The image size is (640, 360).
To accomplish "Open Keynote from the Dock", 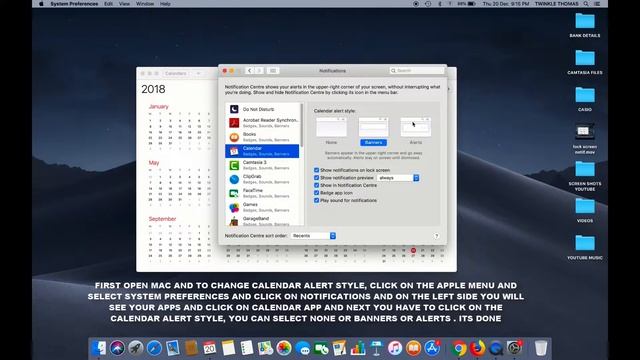I will (376, 348).
